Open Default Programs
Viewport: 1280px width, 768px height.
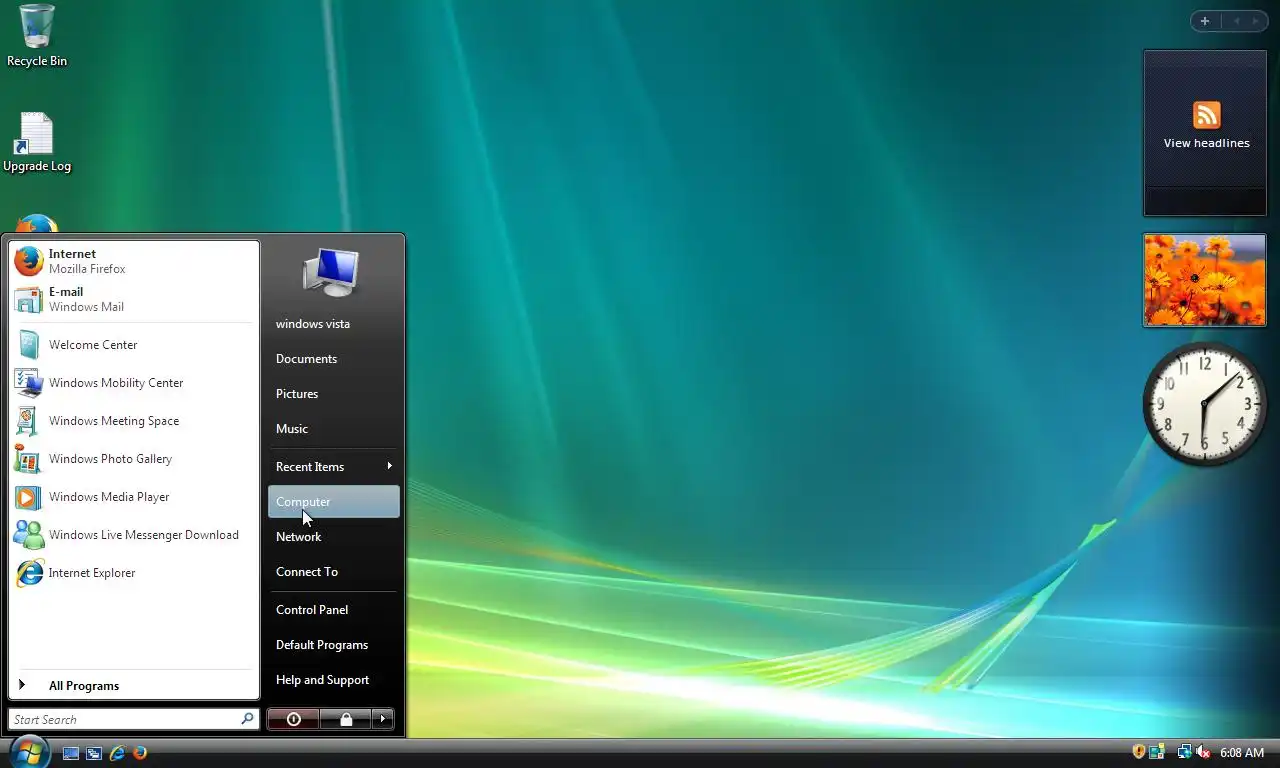(334, 645)
